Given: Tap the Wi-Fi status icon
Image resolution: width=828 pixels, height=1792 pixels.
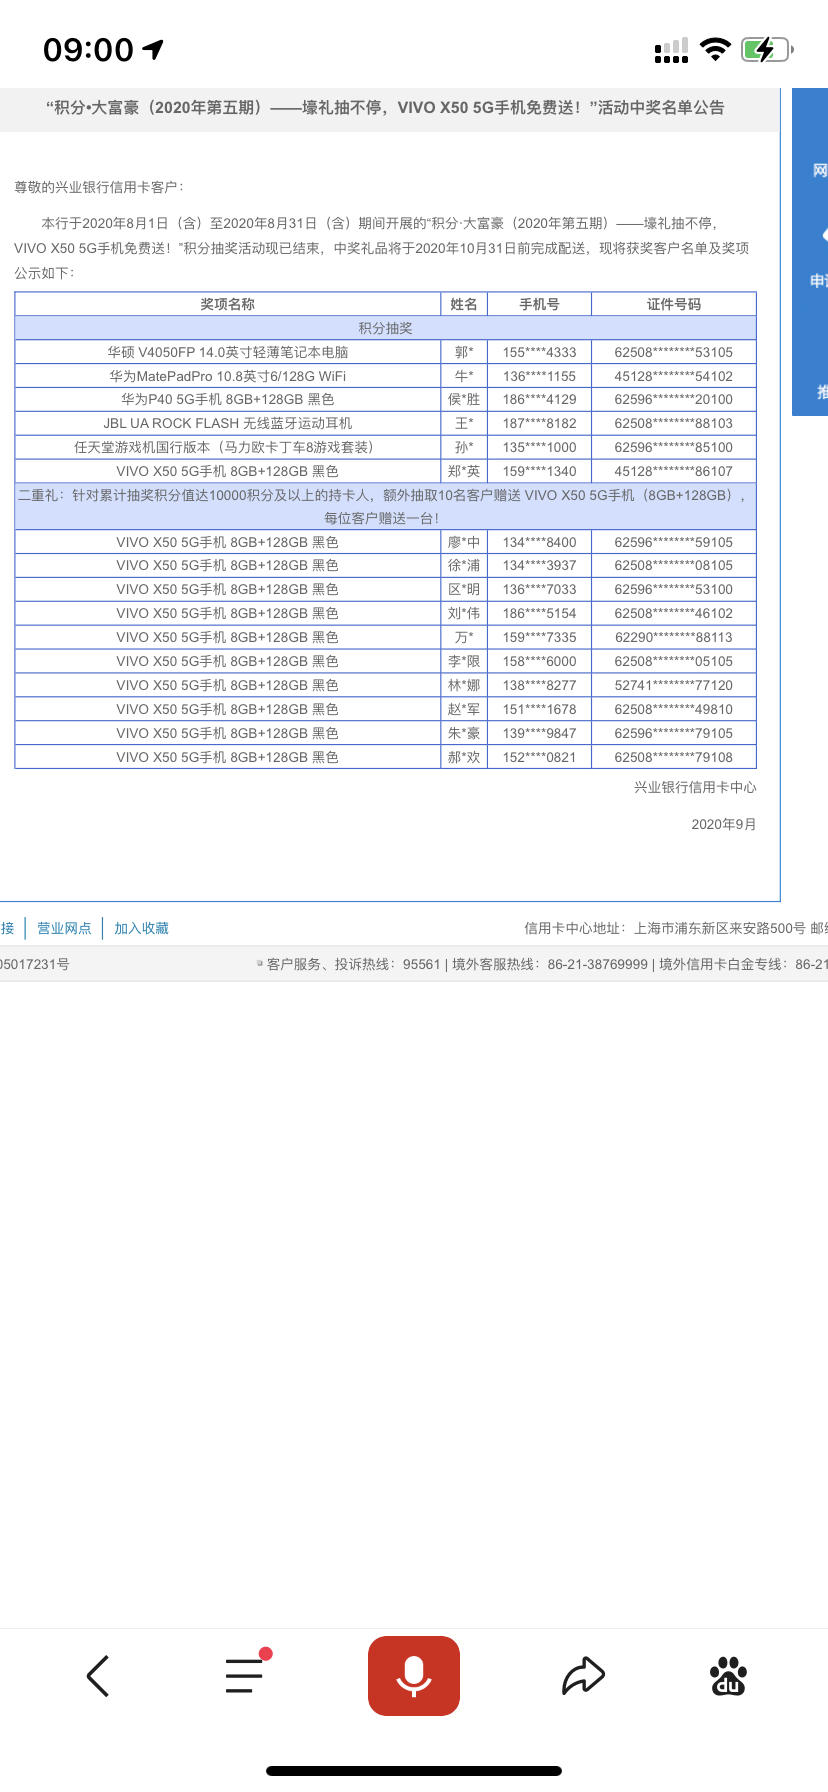Looking at the screenshot, I should coord(715,49).
